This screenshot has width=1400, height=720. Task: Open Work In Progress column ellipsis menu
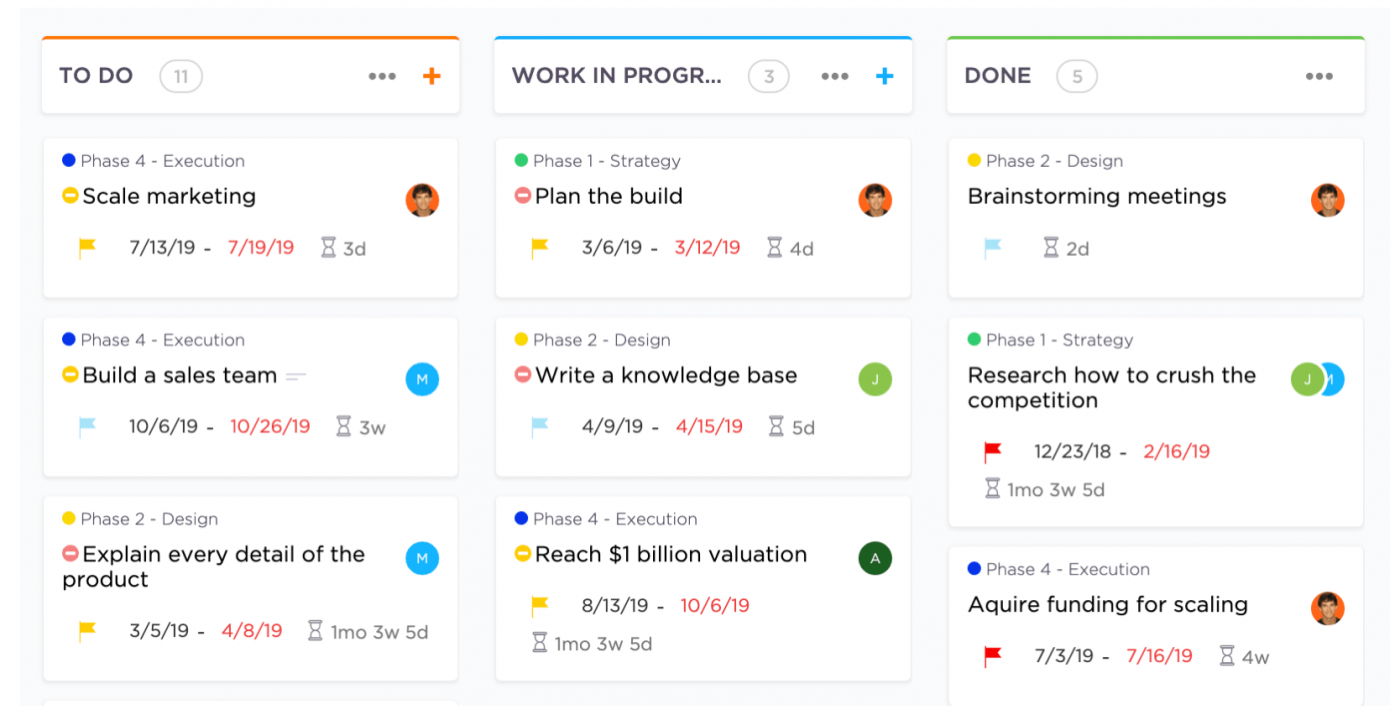835,76
